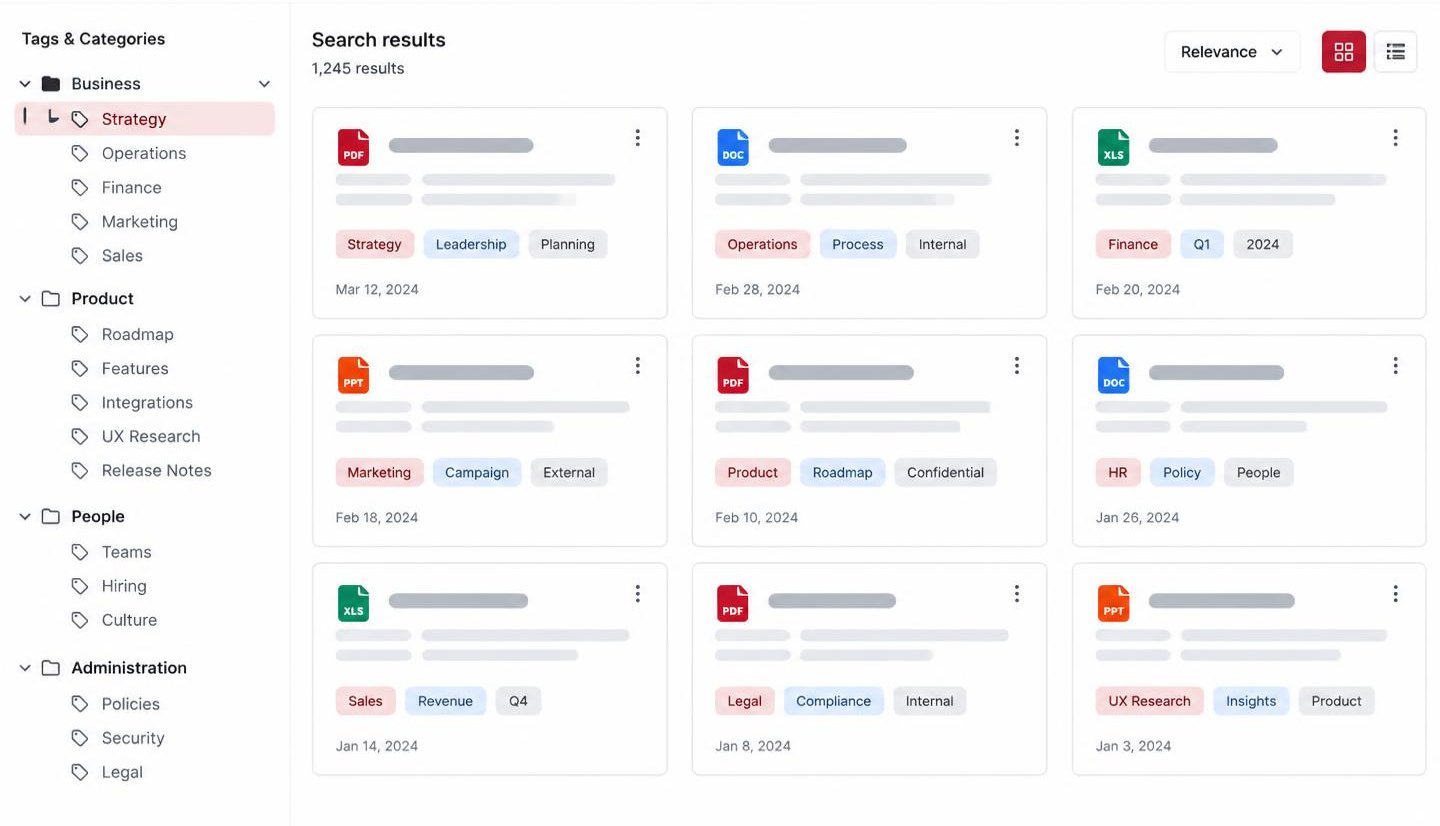Open the DOC file icon dated Jan 26, 2024
The width and height of the screenshot is (1440, 826).
(x=1113, y=375)
